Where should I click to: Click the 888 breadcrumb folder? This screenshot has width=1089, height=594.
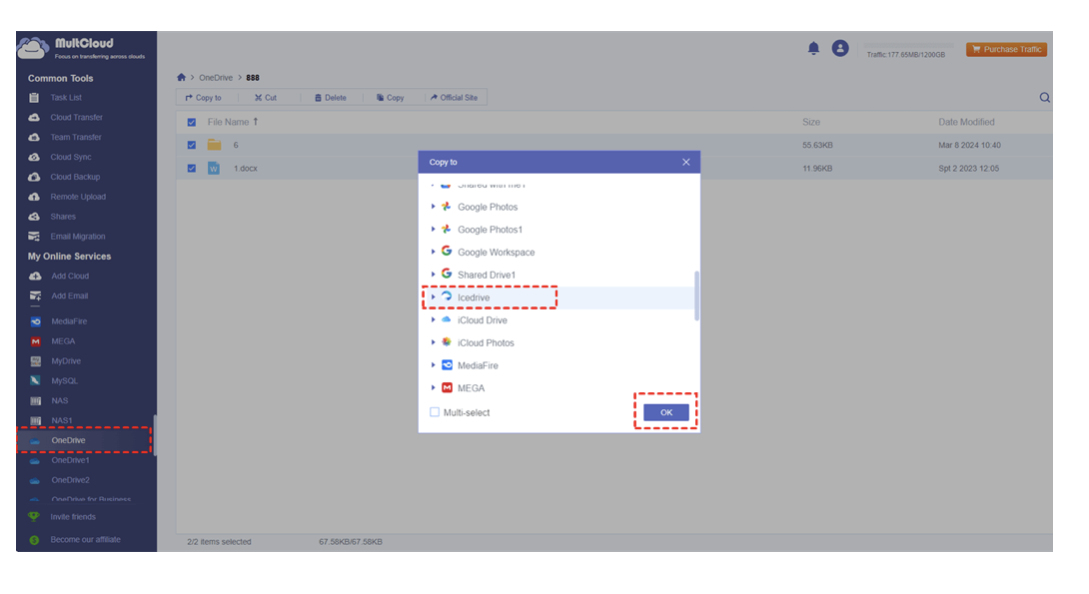click(x=253, y=78)
